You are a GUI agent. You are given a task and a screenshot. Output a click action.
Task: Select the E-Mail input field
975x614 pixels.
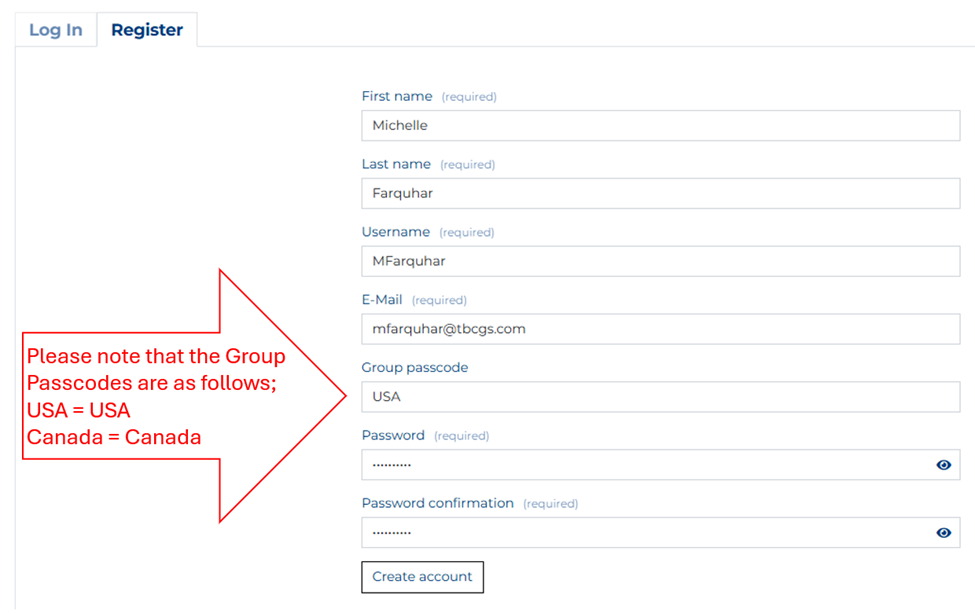pos(660,328)
